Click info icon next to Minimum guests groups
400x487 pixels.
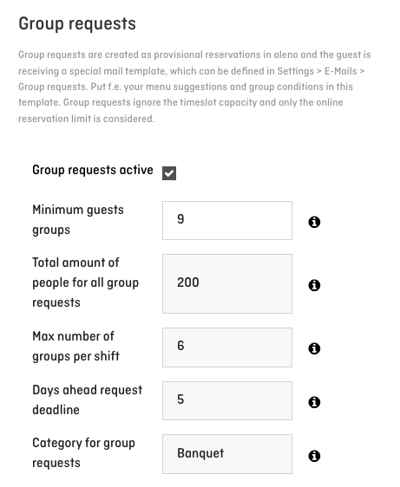(x=314, y=222)
